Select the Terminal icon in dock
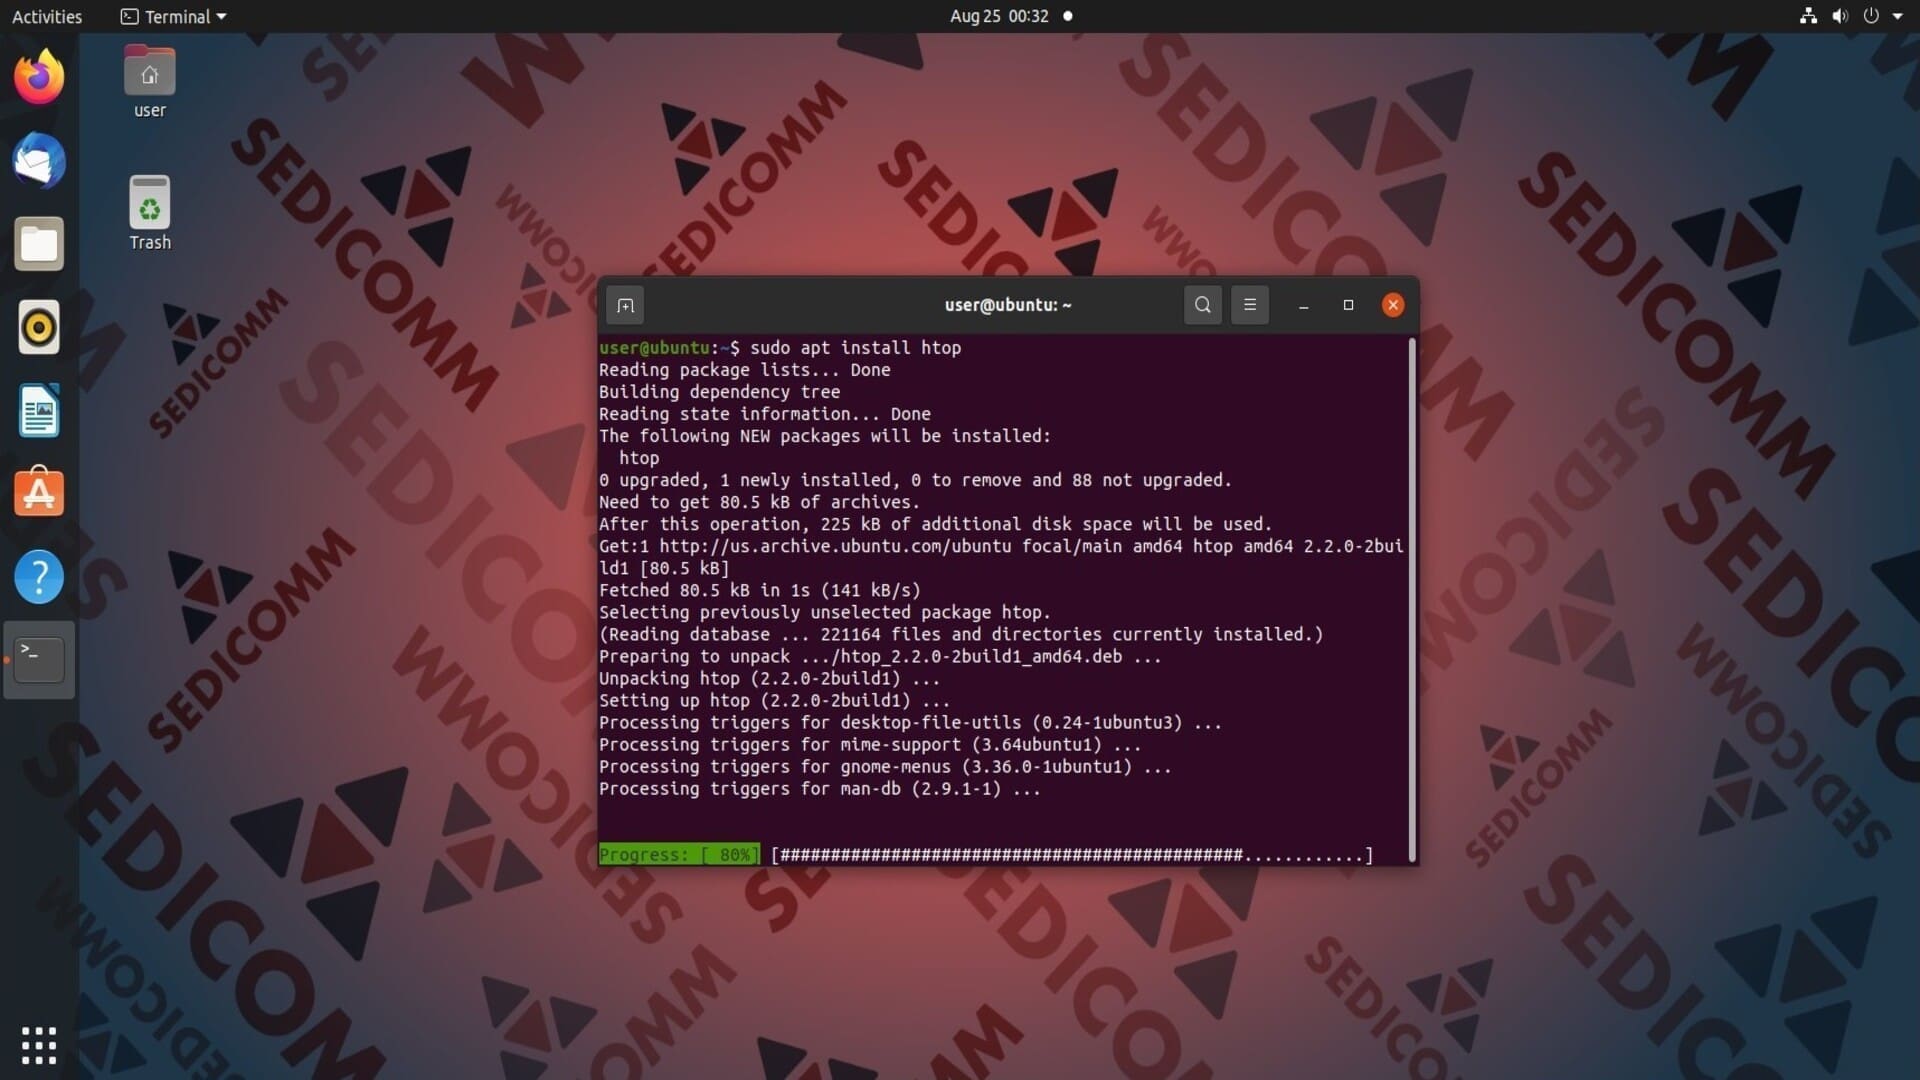1920x1080 pixels. [39, 660]
